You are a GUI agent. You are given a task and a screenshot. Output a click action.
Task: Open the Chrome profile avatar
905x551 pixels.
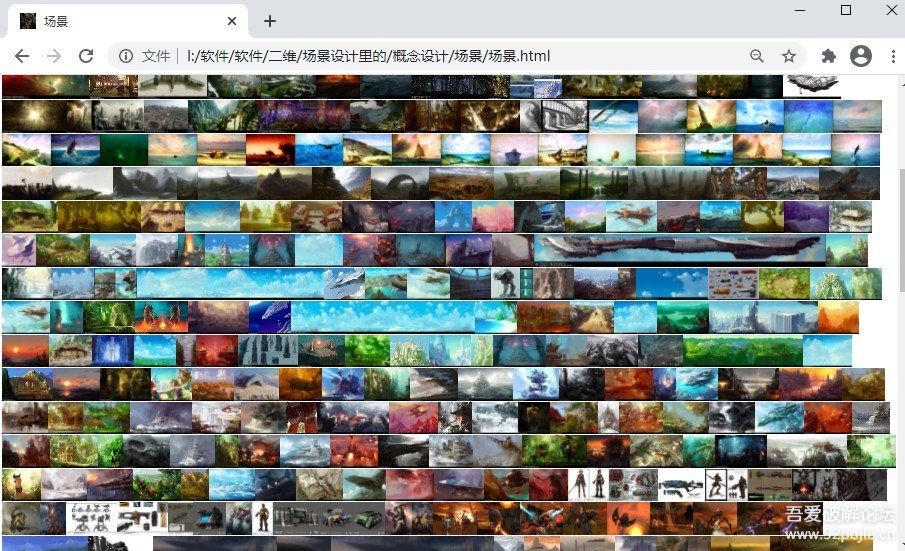pos(861,56)
